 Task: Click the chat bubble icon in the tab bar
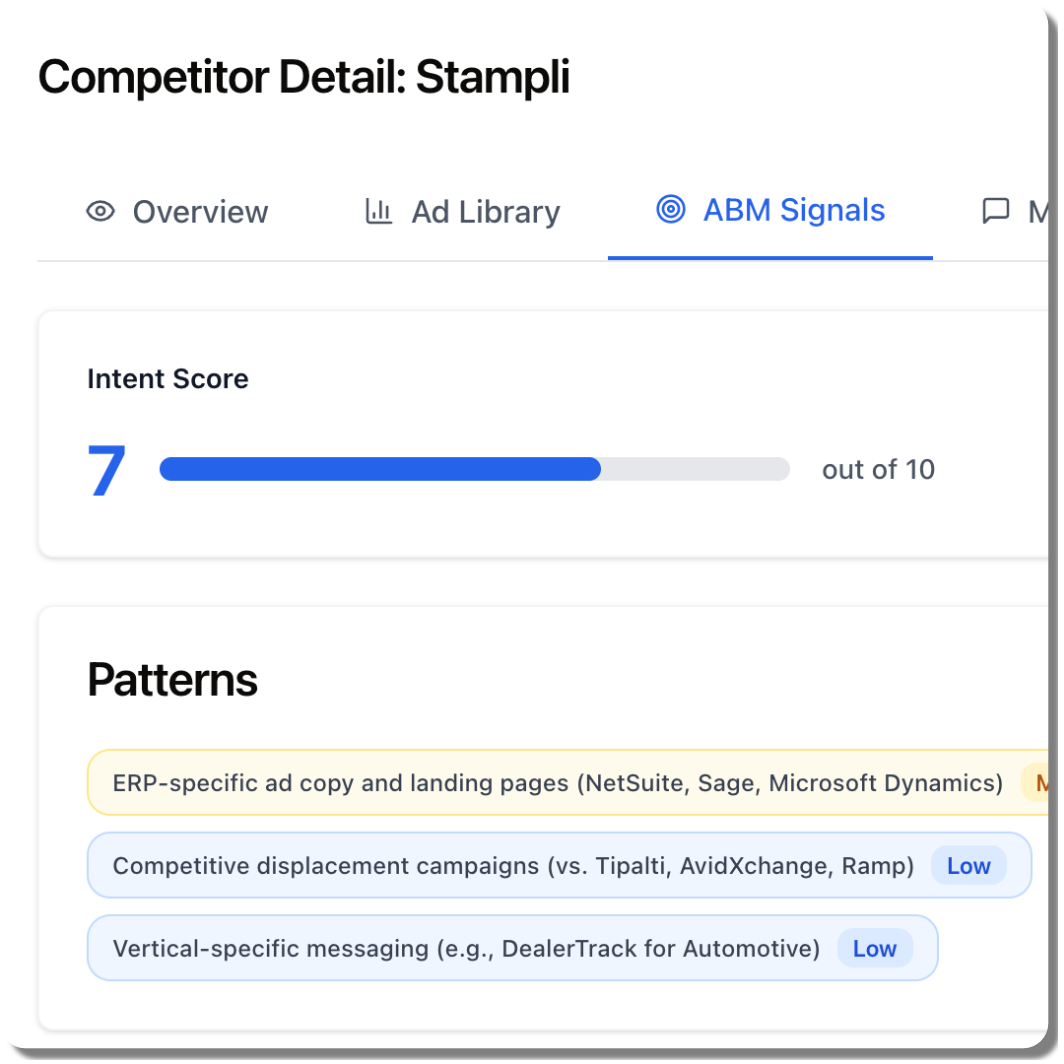point(996,212)
